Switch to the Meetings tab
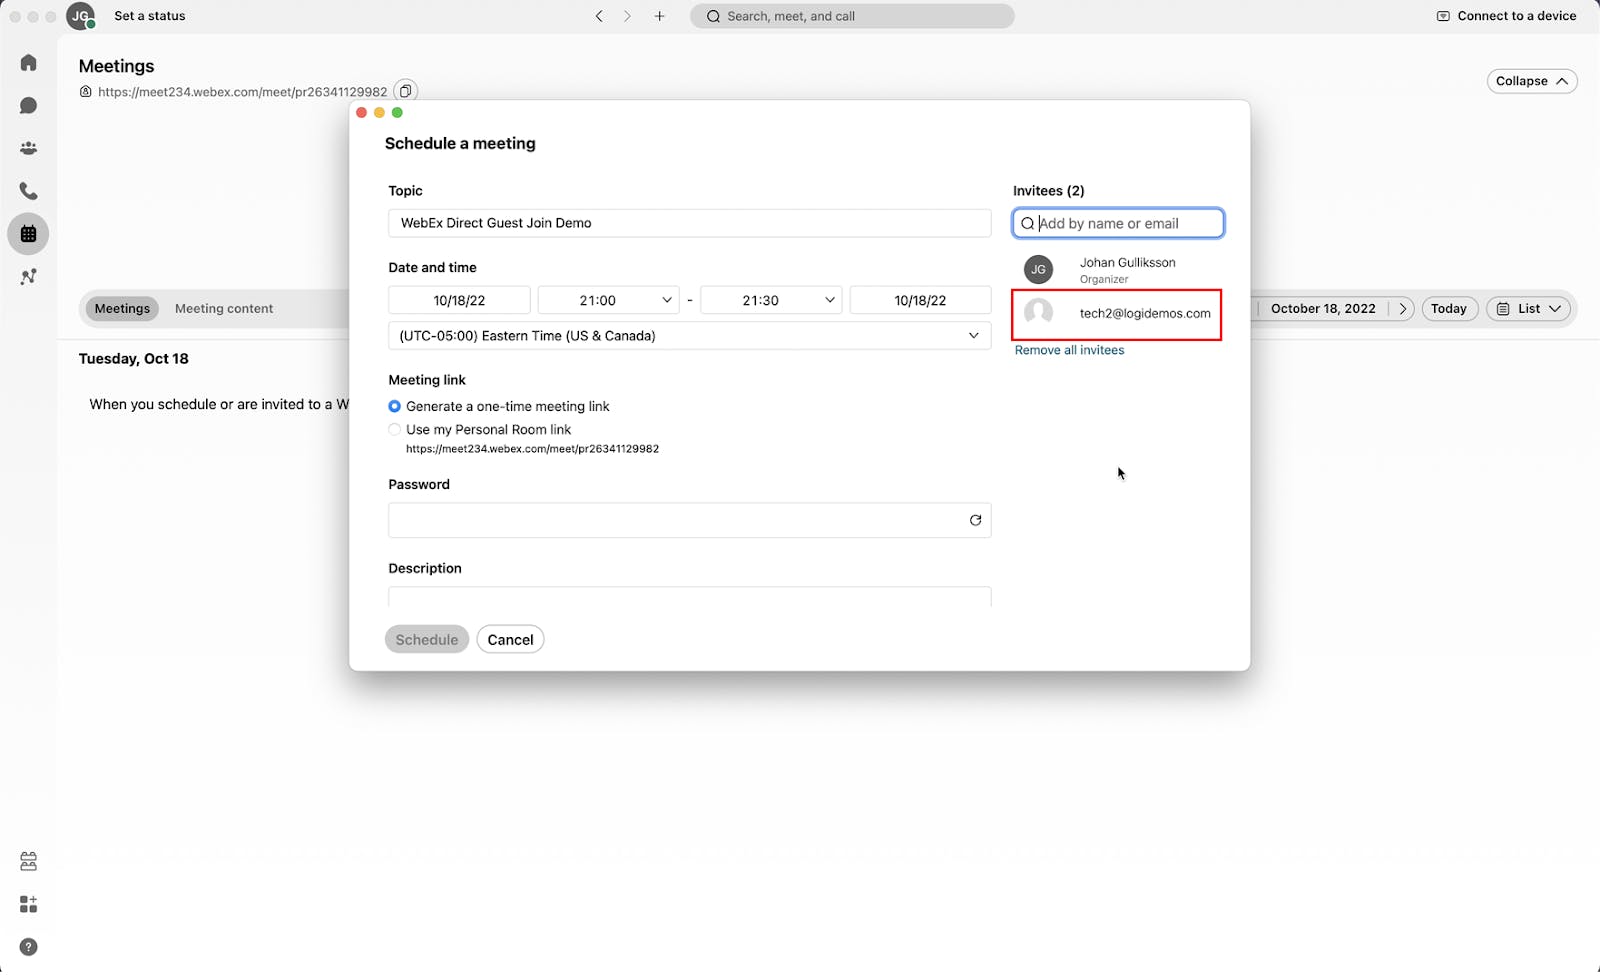The height and width of the screenshot is (980, 1600). coord(122,309)
